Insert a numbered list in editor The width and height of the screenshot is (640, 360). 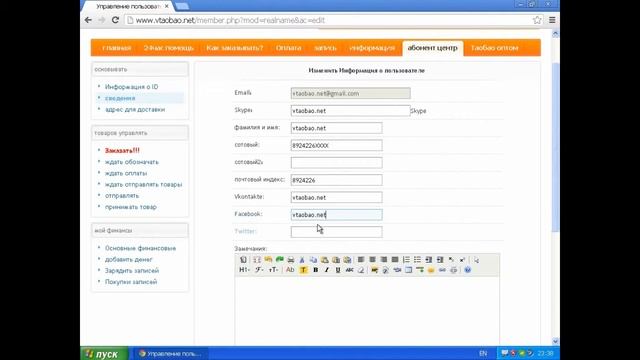coord(406,260)
